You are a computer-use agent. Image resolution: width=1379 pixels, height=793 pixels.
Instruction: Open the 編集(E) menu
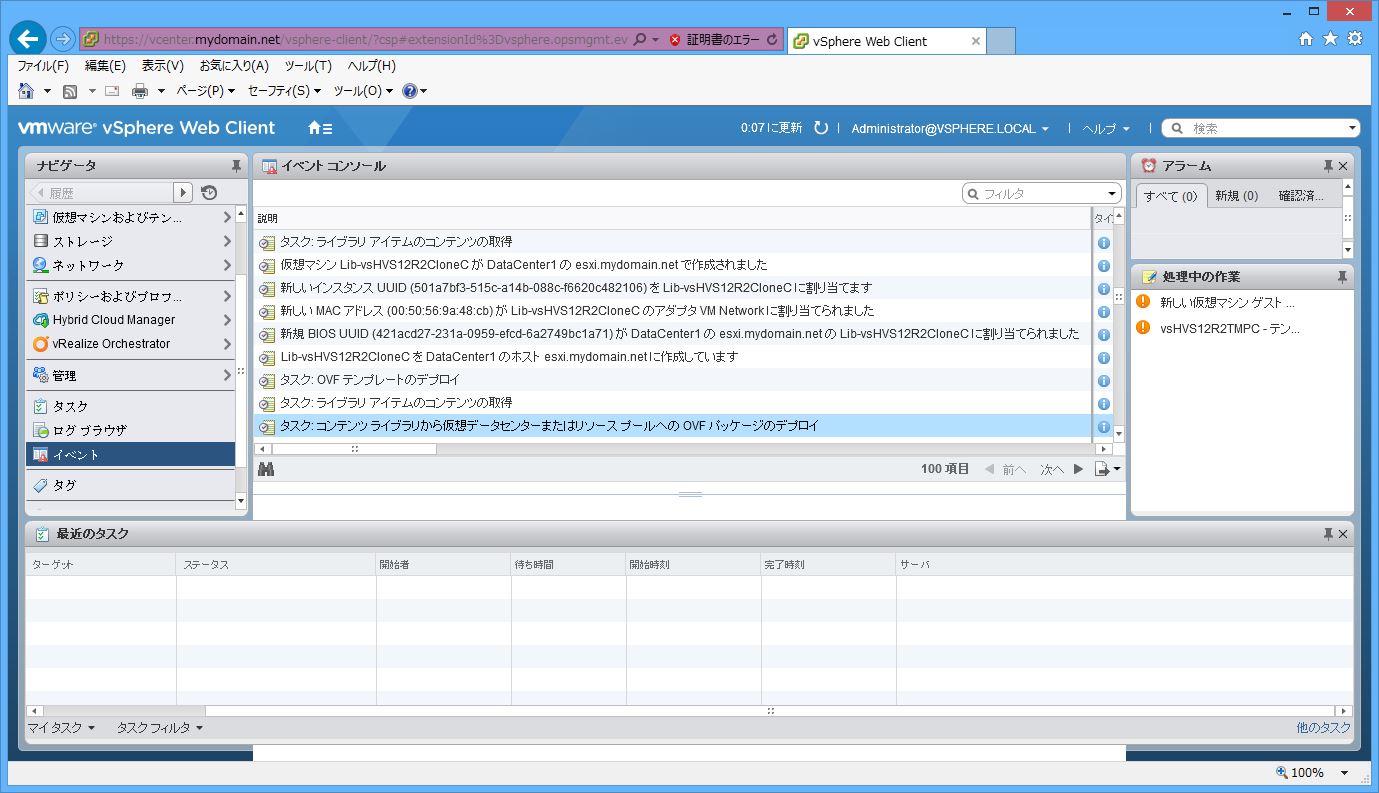[x=105, y=66]
